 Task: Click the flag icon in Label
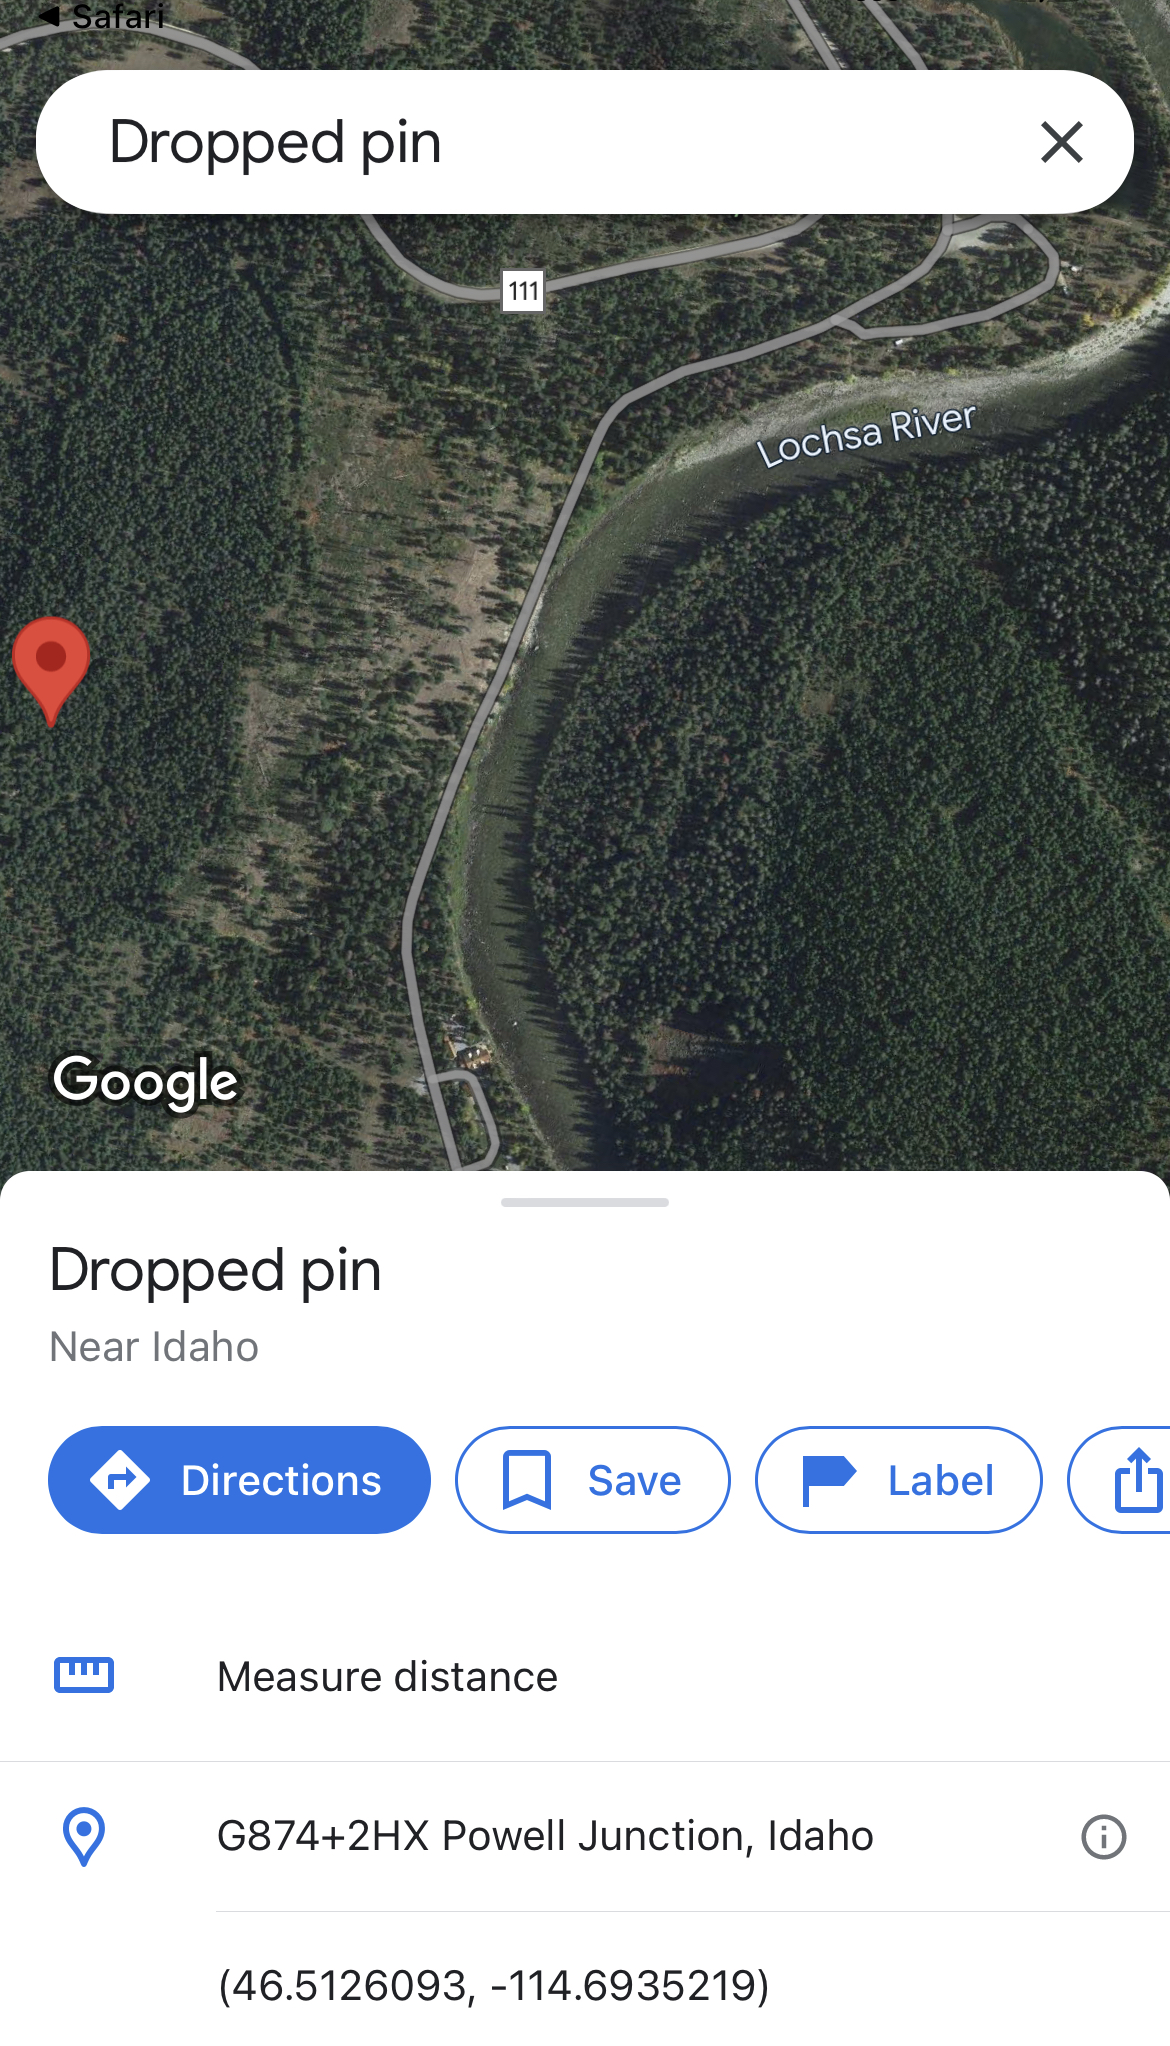[x=829, y=1480]
